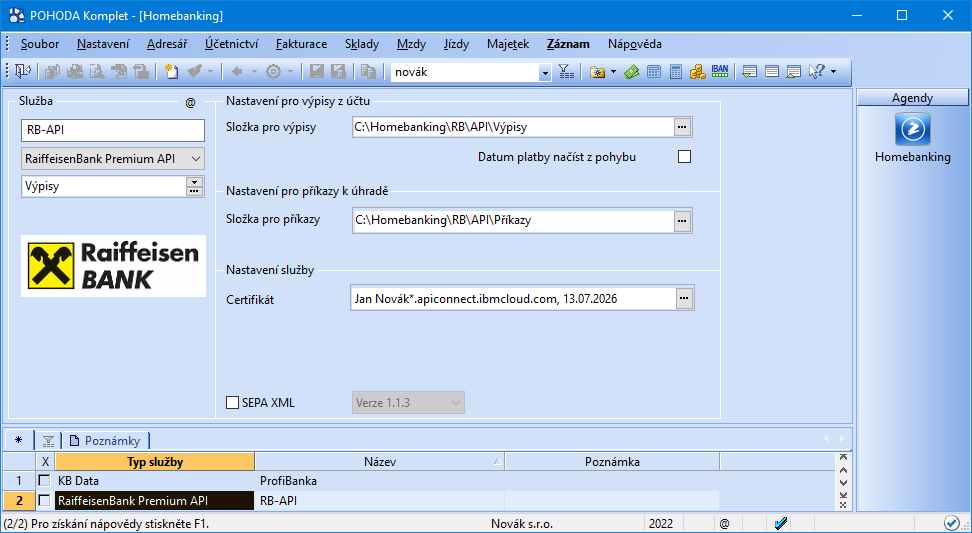The height and width of the screenshot is (533, 972).
Task: Click the new record icon with the star
Action: pyautogui.click(x=172, y=72)
